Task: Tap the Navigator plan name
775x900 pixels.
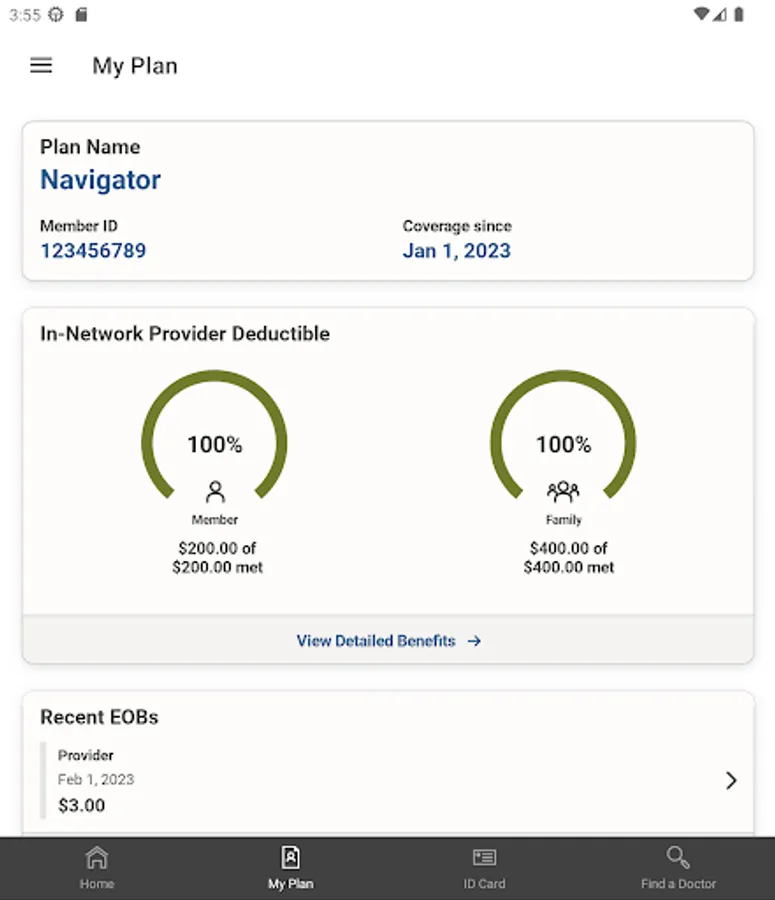Action: pyautogui.click(x=100, y=180)
